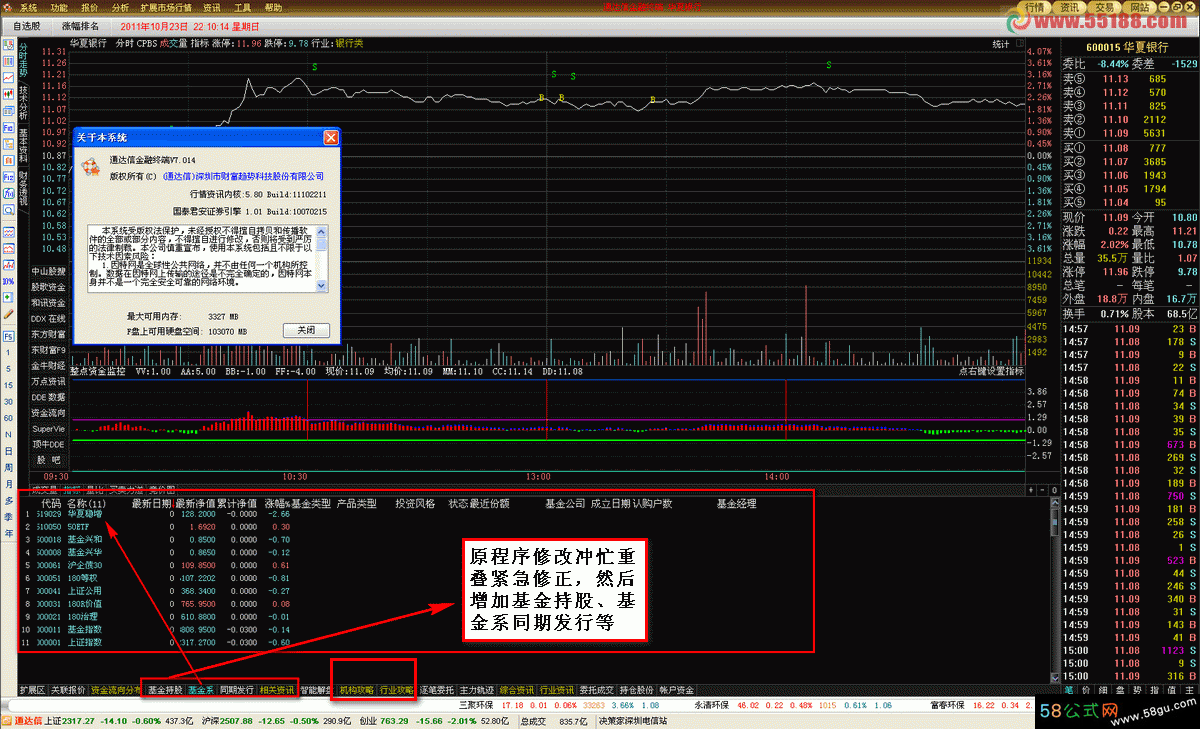The width and height of the screenshot is (1200, 729).
Task: Click 点右键设置指标 label under the chart
Action: pos(991,371)
